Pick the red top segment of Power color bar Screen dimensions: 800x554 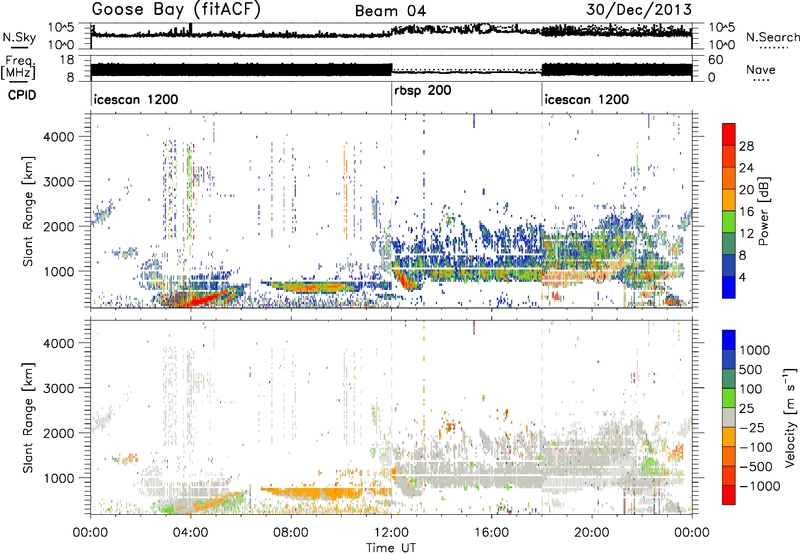[729, 134]
